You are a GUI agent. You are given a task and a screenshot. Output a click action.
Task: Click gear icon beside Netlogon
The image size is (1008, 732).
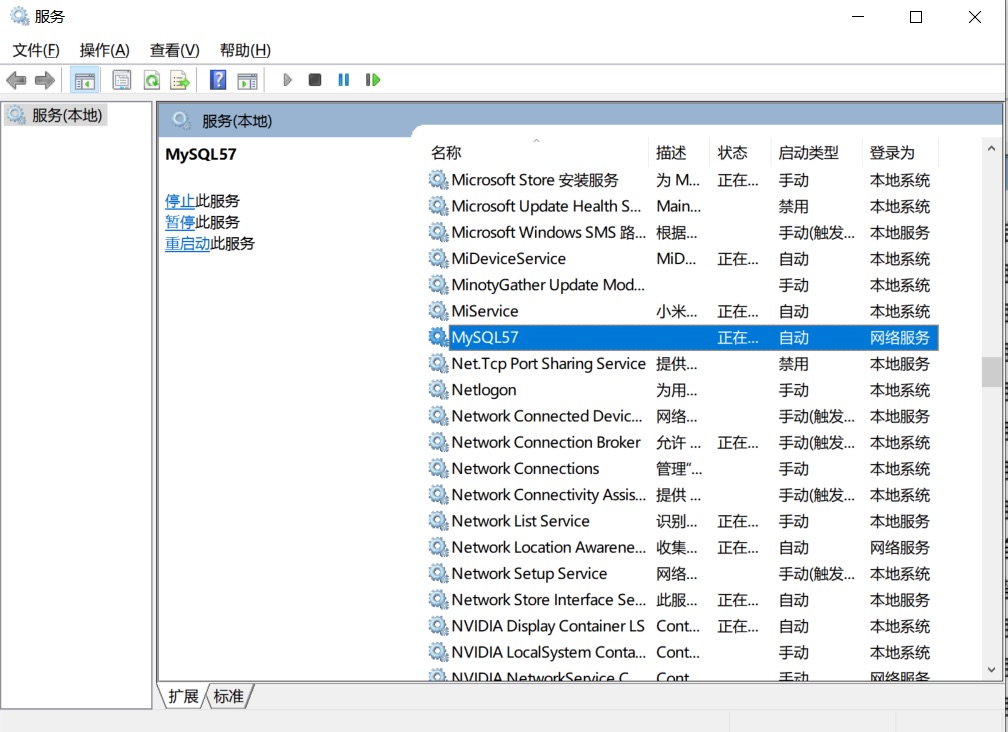[438, 389]
